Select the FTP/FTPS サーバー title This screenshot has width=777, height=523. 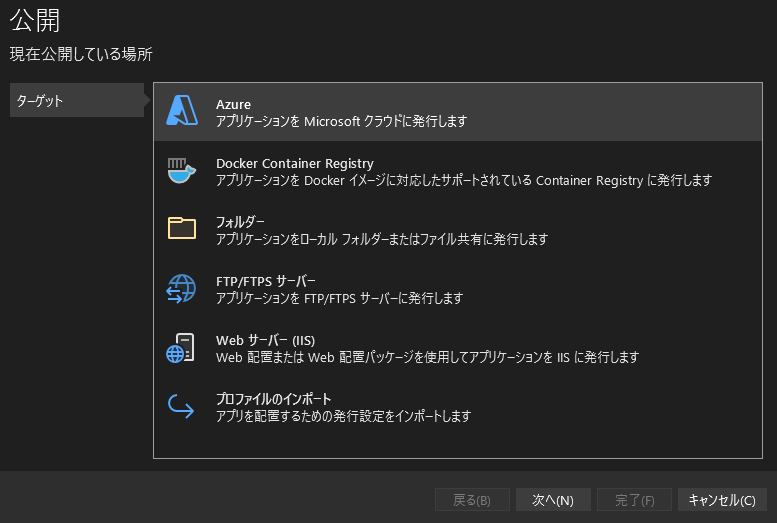click(x=265, y=281)
